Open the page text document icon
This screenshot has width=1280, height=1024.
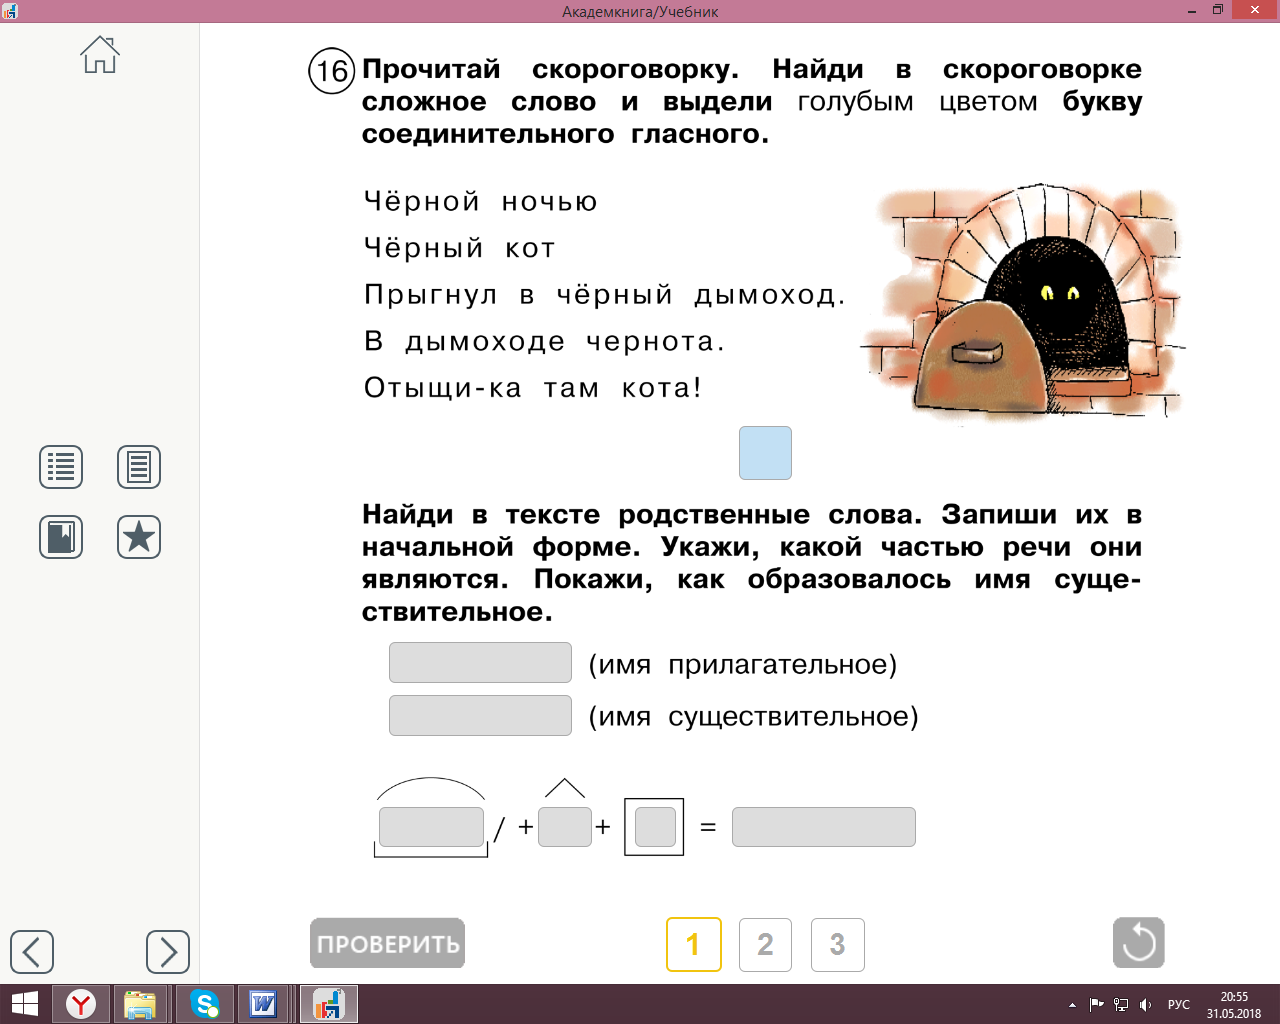pyautogui.click(x=139, y=467)
